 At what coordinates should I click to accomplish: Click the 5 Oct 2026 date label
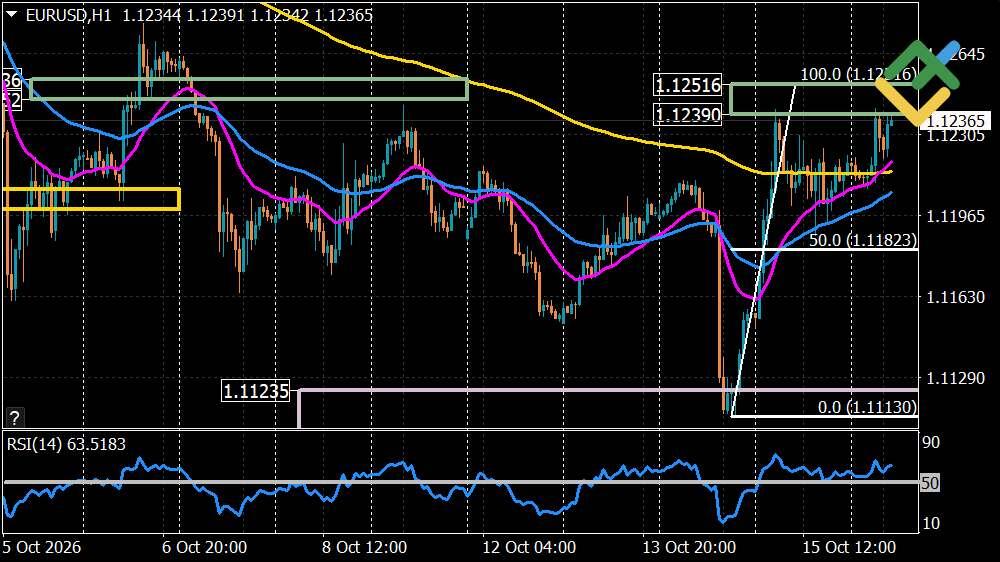[41, 547]
